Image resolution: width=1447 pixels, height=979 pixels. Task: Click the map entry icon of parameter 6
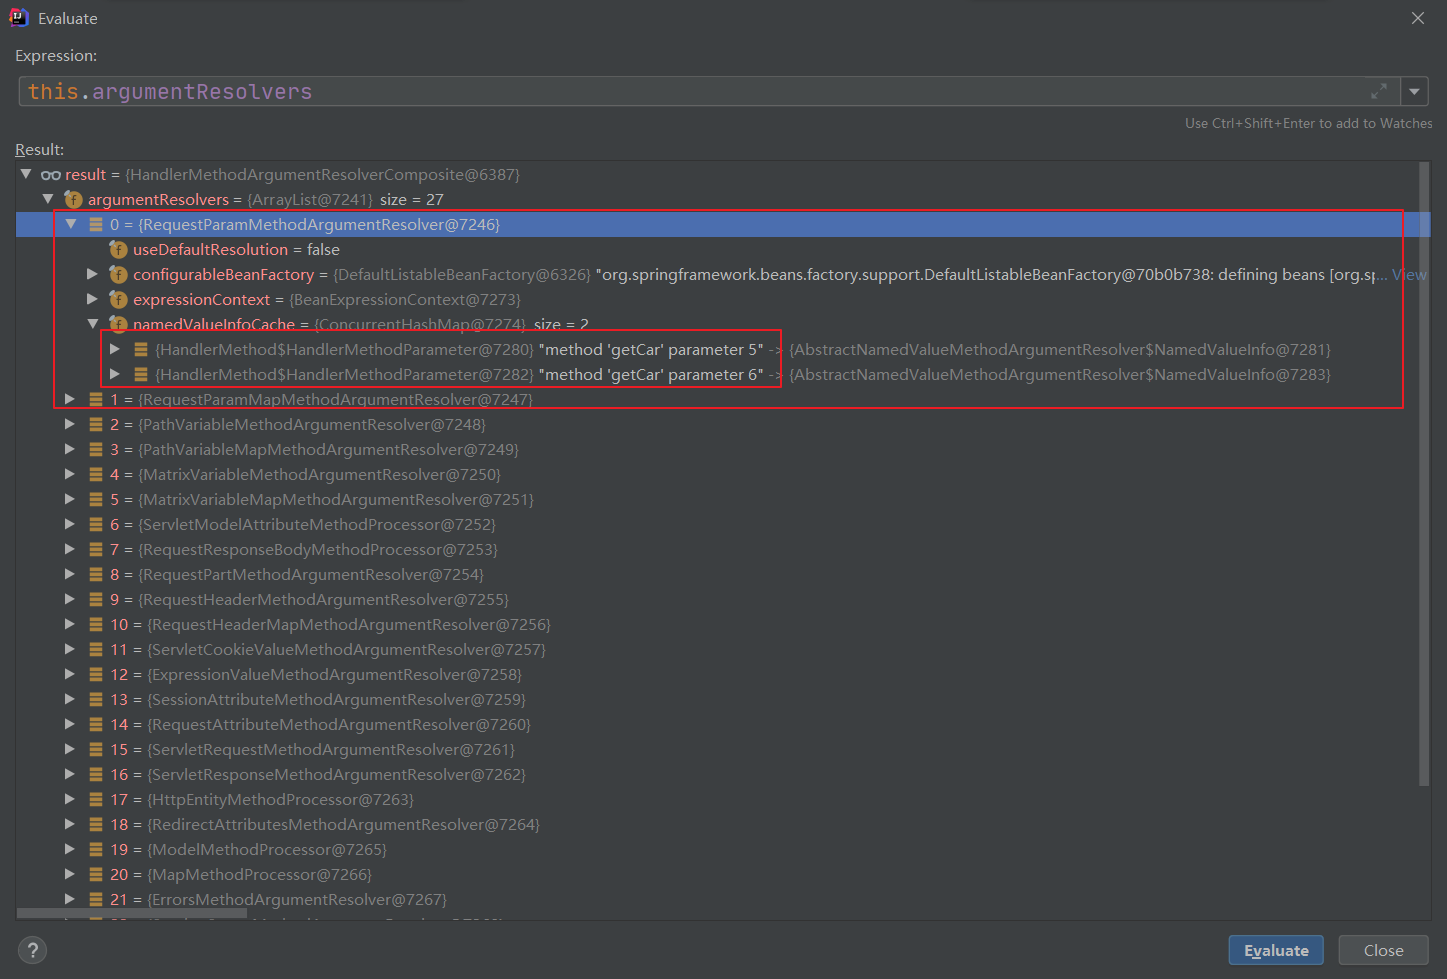(141, 374)
